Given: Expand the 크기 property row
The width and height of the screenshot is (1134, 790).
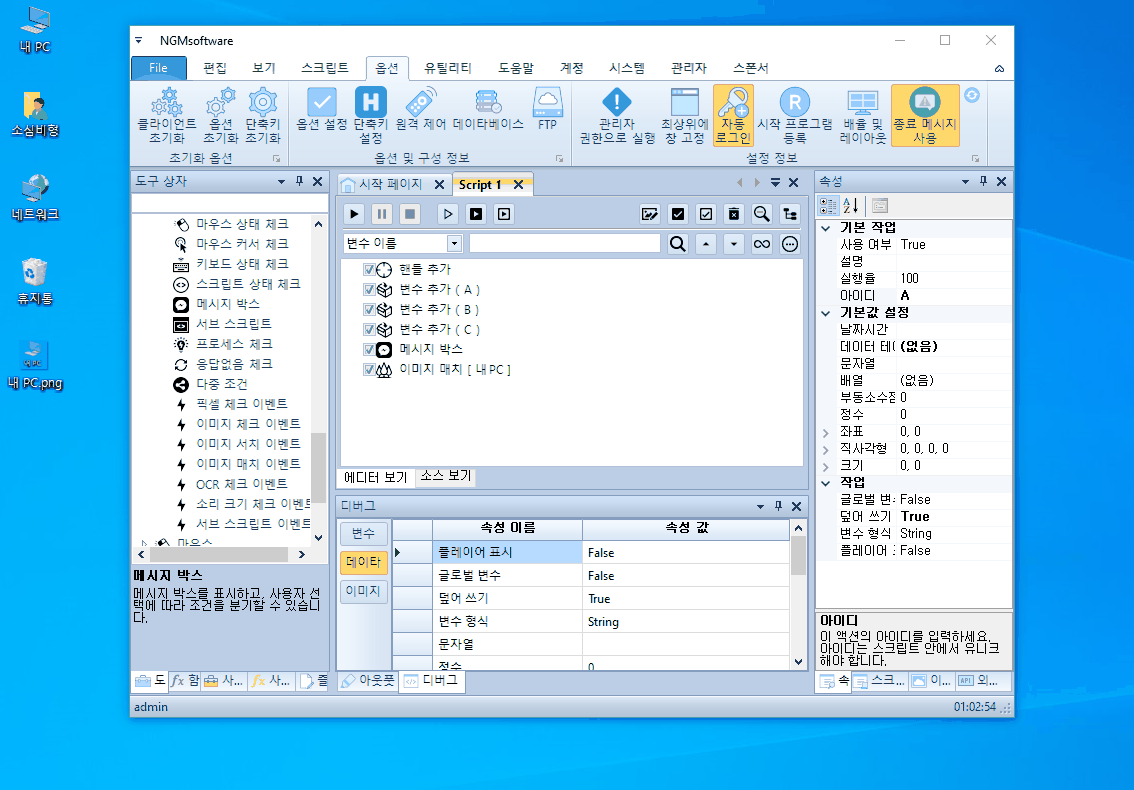Looking at the screenshot, I should 826,466.
